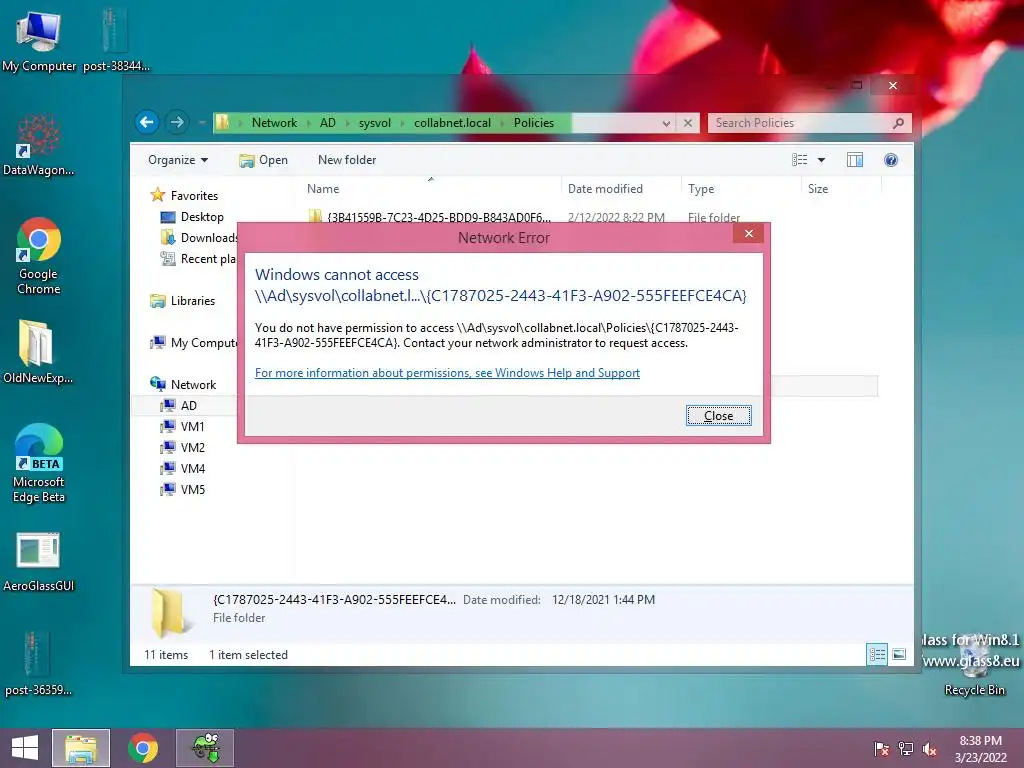Close the Network Error dialog button

(718, 415)
